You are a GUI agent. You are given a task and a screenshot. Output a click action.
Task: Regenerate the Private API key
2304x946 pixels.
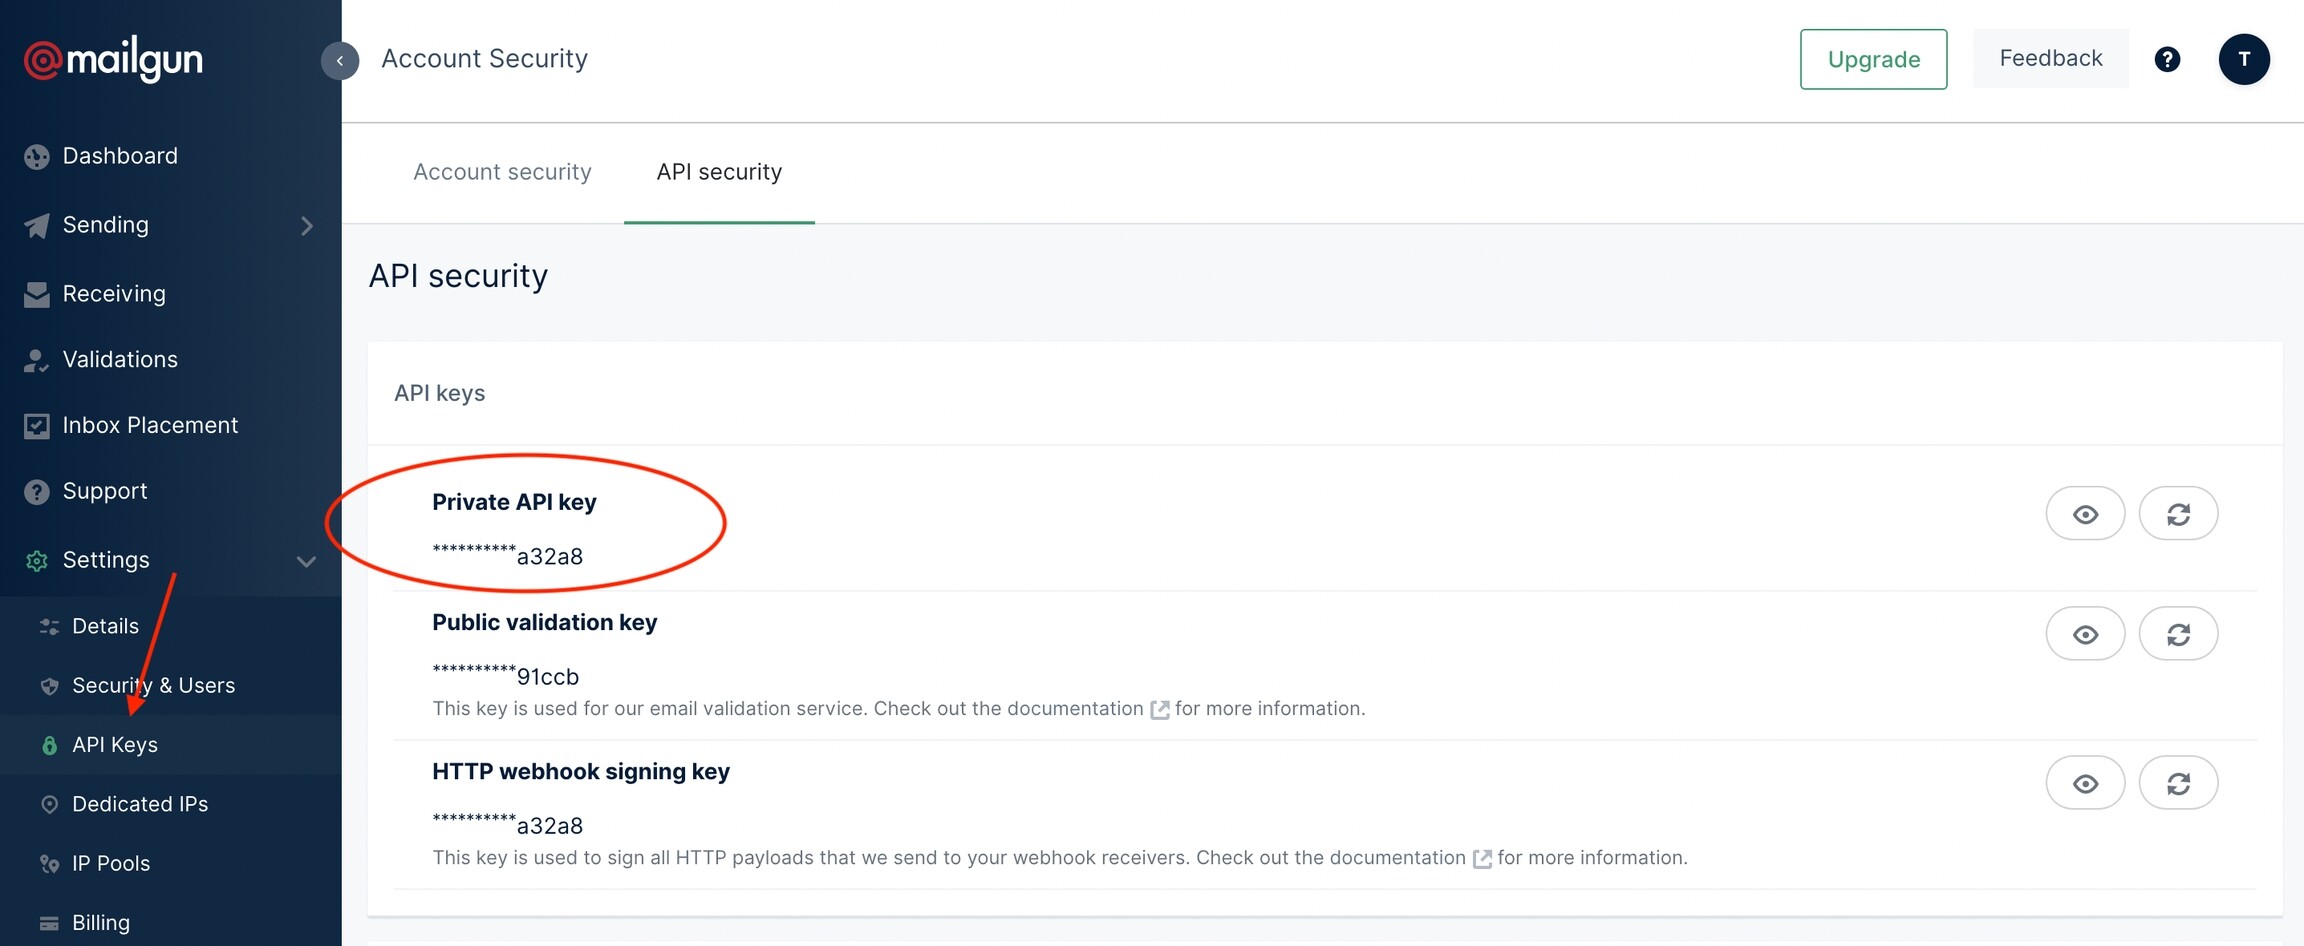pyautogui.click(x=2178, y=514)
